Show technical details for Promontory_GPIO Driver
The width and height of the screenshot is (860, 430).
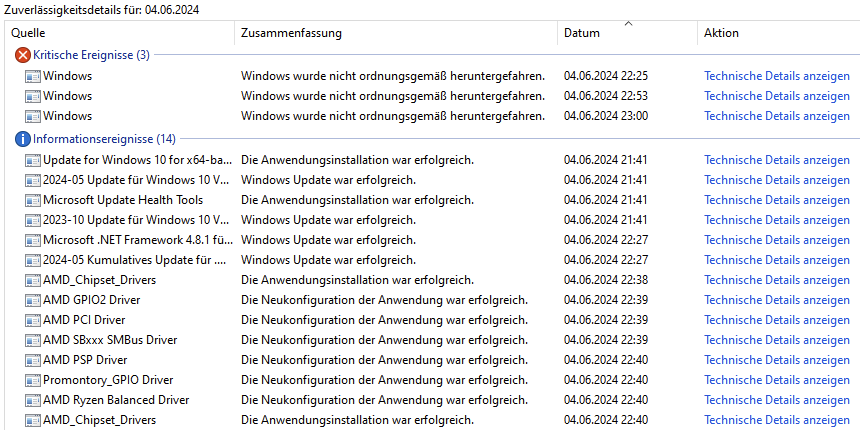click(x=777, y=380)
